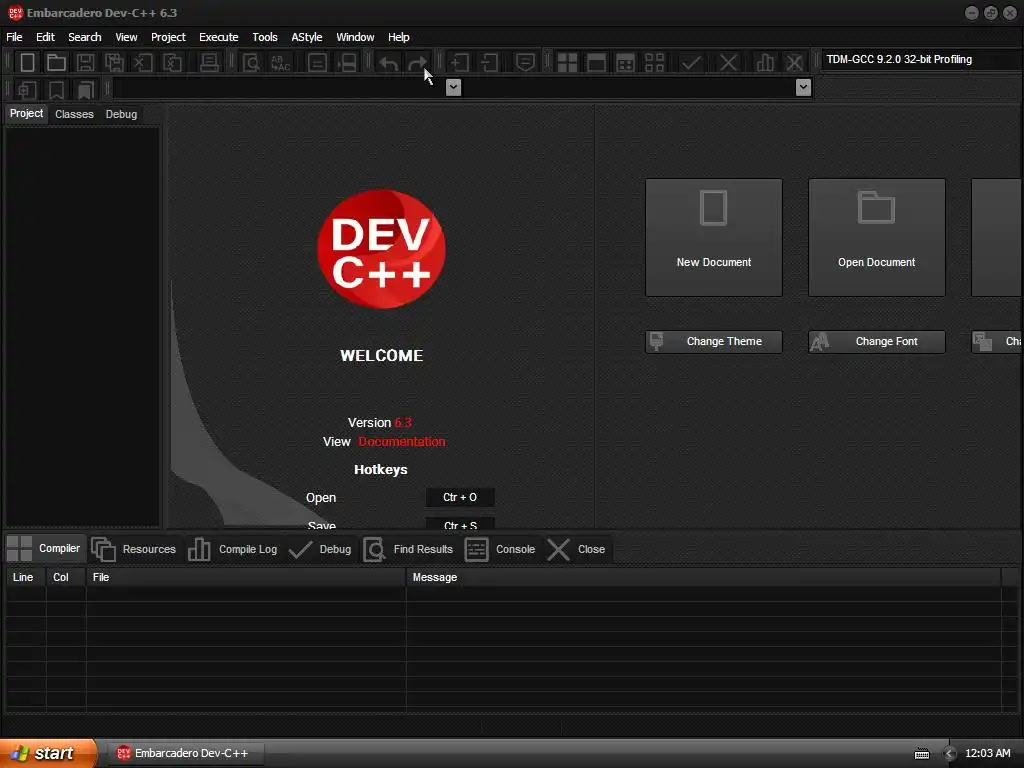Screen dimensions: 1024x768
Task: Click the File column header
Action: (246, 577)
